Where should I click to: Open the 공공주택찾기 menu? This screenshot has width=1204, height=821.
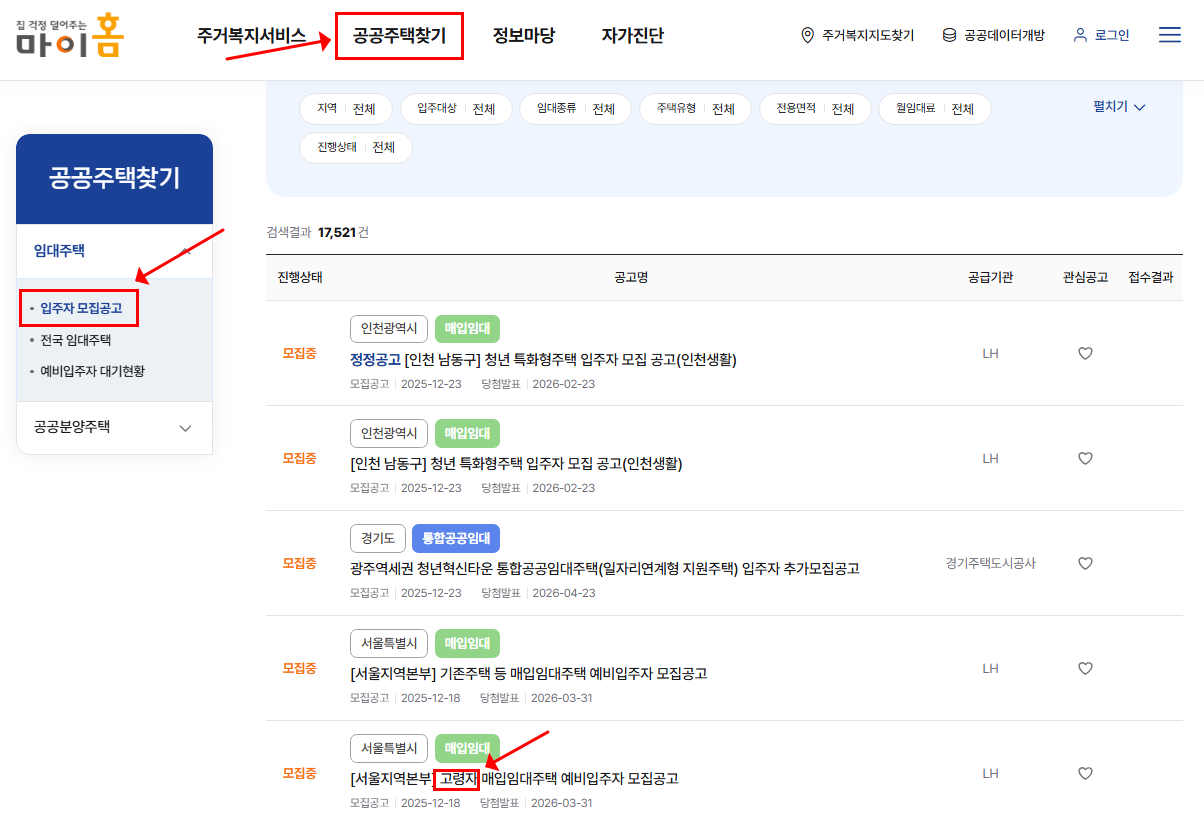(399, 36)
